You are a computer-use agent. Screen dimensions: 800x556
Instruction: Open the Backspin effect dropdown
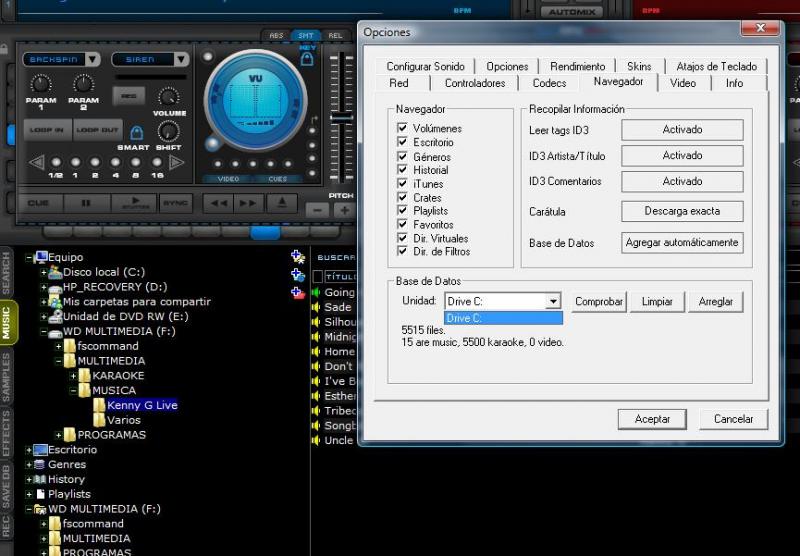tap(92, 60)
